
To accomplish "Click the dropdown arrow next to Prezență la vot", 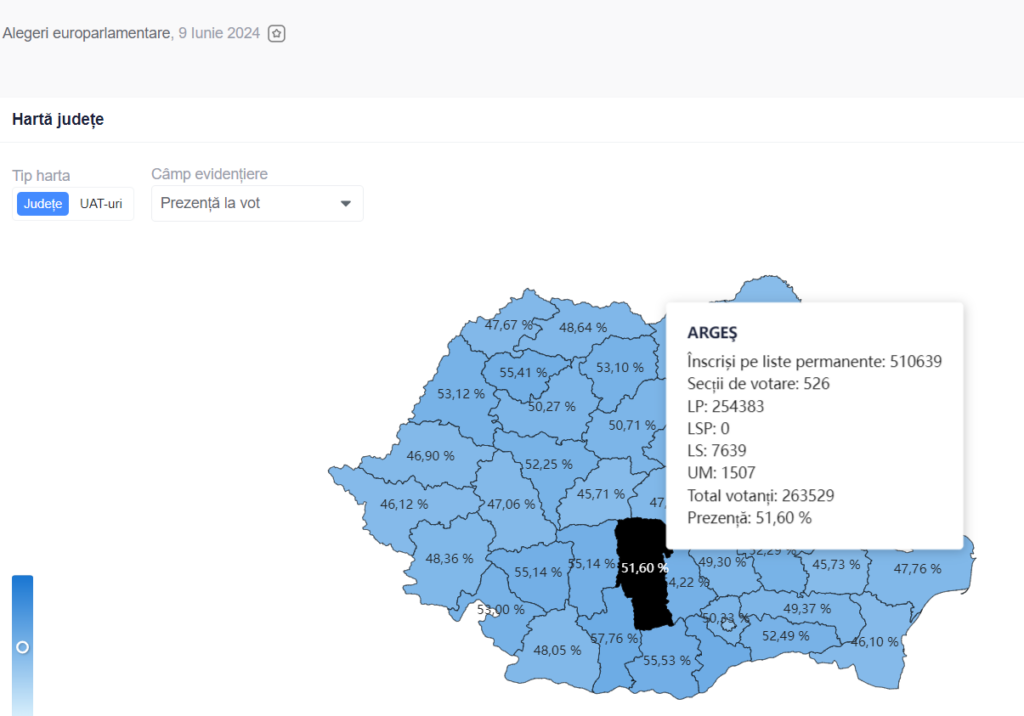I will click(346, 203).
